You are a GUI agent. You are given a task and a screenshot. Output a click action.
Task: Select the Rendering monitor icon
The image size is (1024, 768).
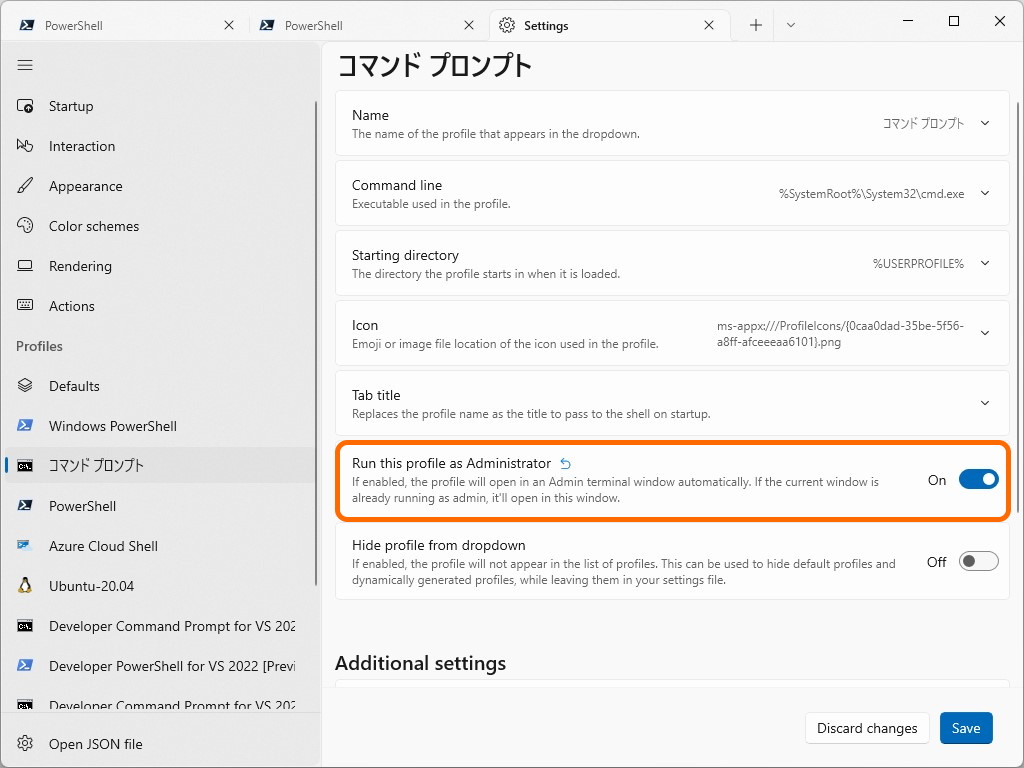tap(25, 266)
